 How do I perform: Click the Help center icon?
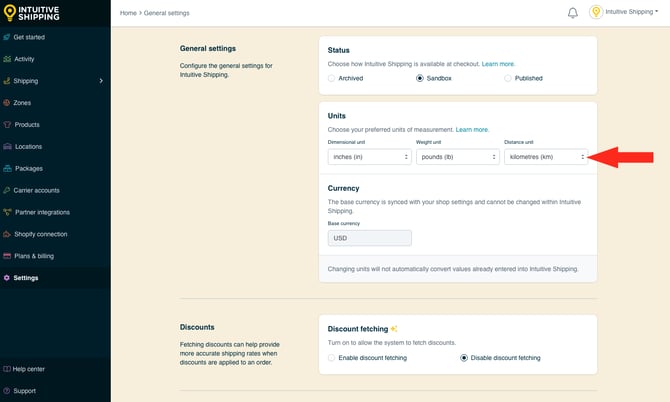(x=7, y=369)
